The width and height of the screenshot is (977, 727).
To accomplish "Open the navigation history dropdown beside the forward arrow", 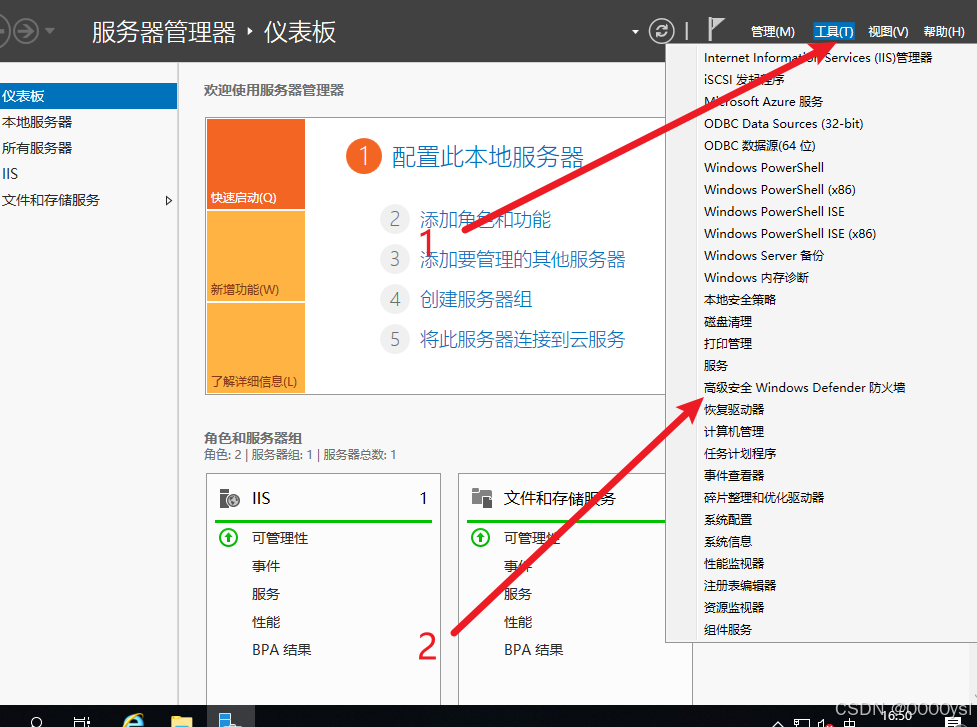I will pyautogui.click(x=50, y=31).
